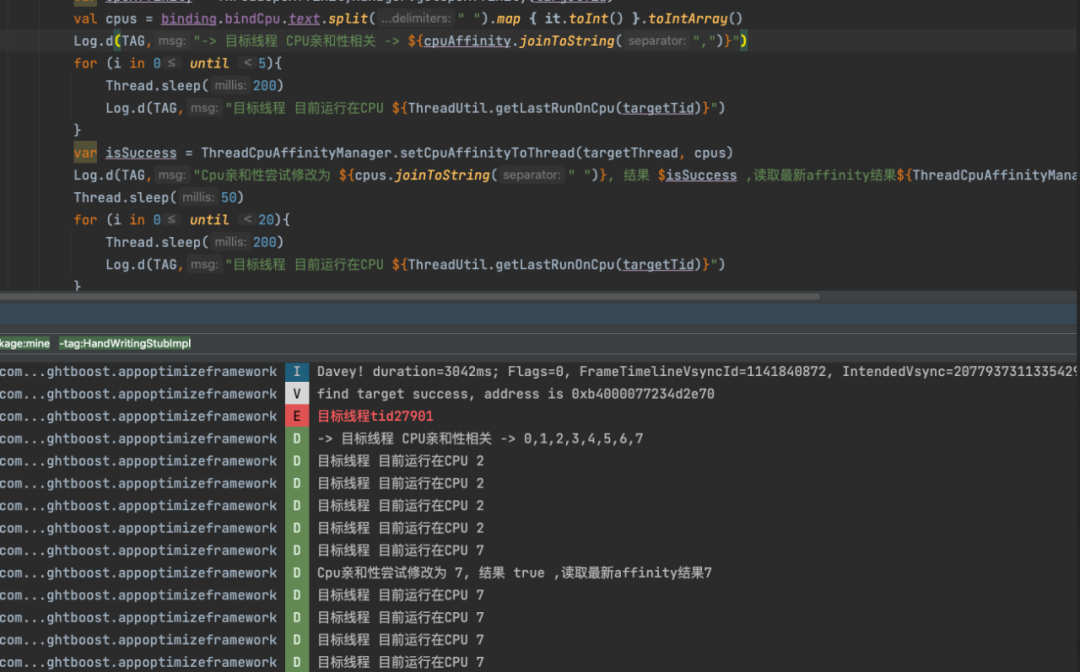Click the loop limit 20 after until
The image size is (1080, 672).
click(x=266, y=220)
